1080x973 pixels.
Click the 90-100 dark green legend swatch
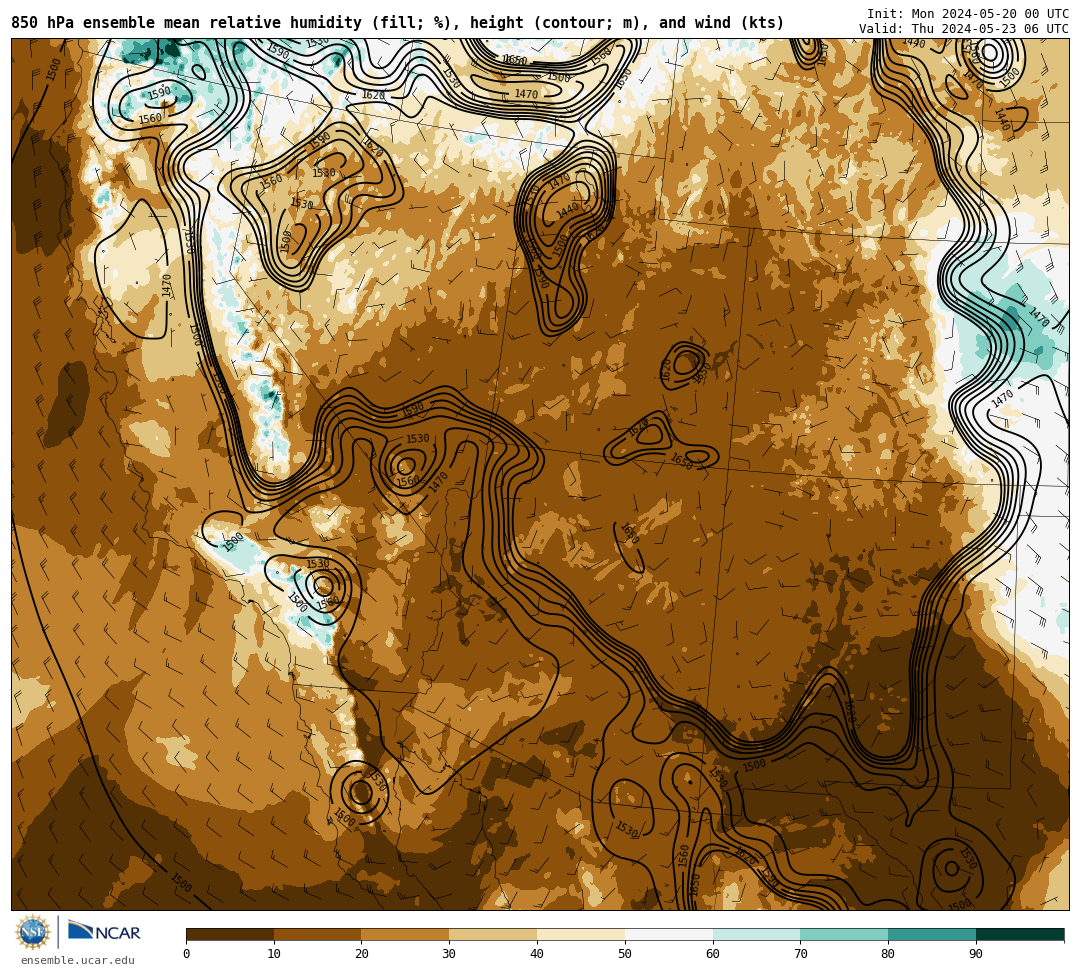(x=1020, y=934)
